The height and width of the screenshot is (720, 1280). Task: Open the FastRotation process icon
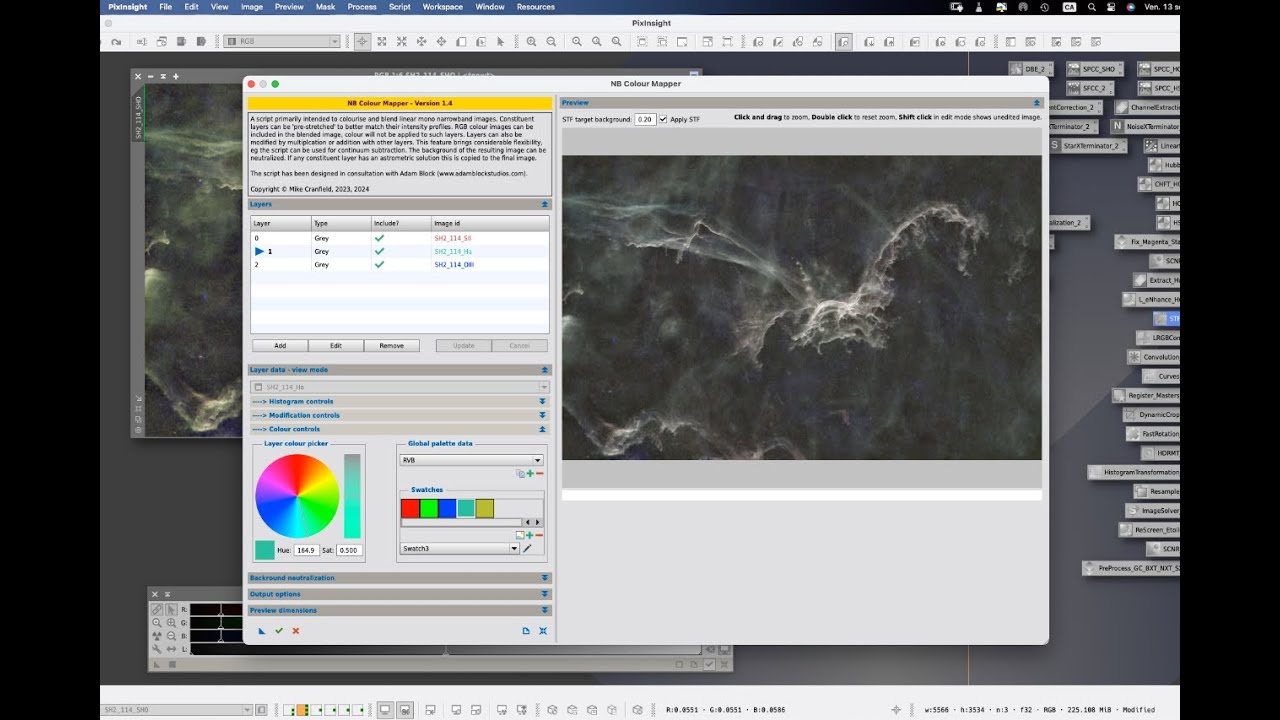(x=1153, y=434)
